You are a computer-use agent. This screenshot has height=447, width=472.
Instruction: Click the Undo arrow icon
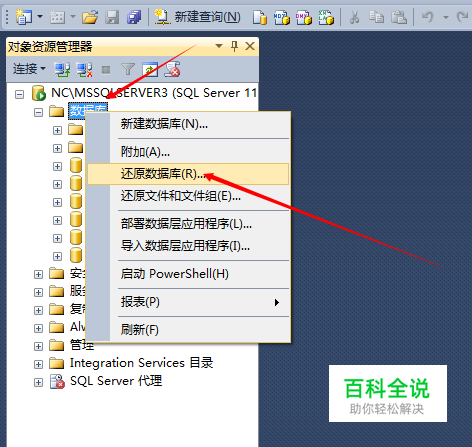(x=427, y=17)
